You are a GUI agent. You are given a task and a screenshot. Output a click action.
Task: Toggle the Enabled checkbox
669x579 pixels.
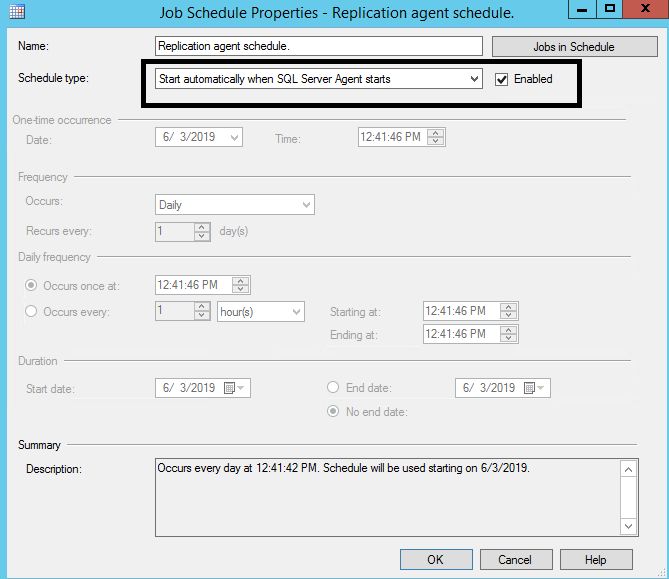coord(501,79)
